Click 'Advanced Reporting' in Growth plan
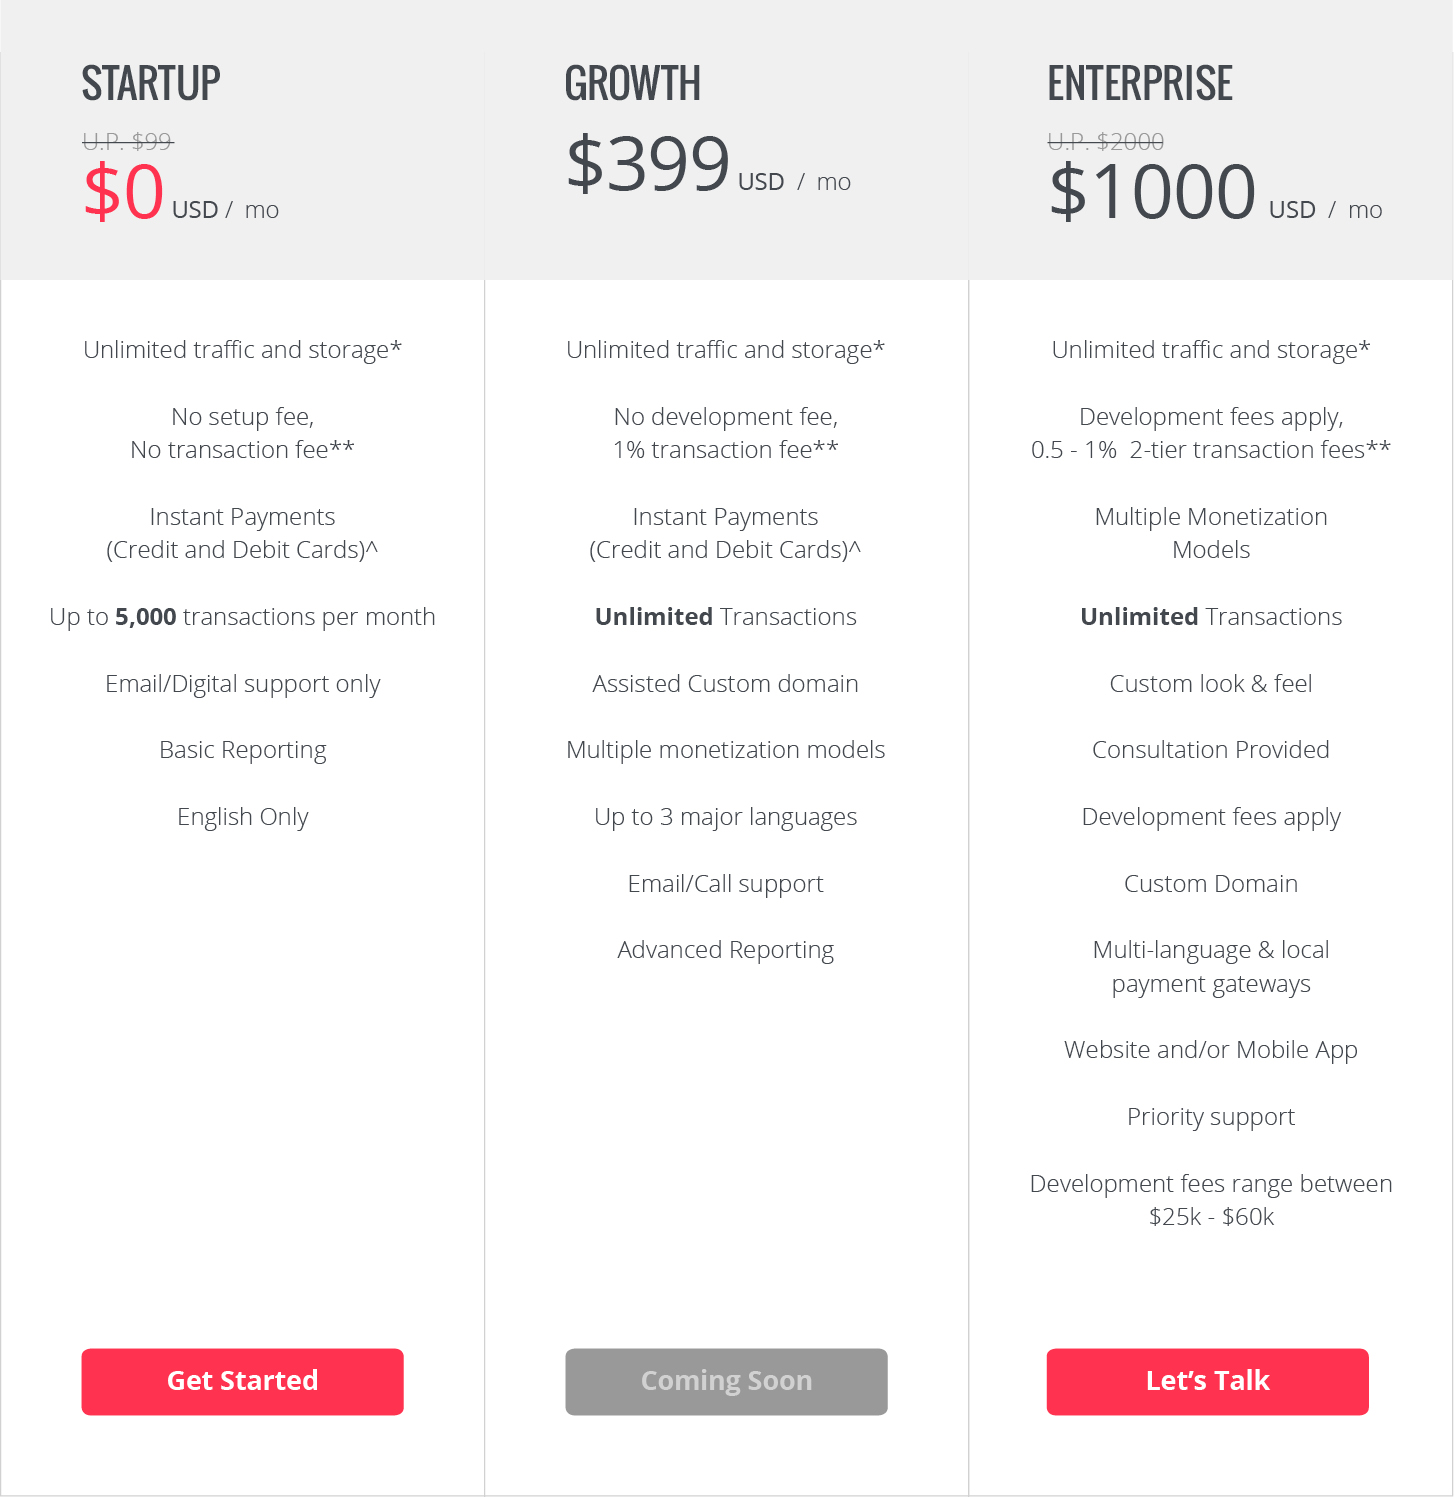1454x1497 pixels. tap(725, 950)
